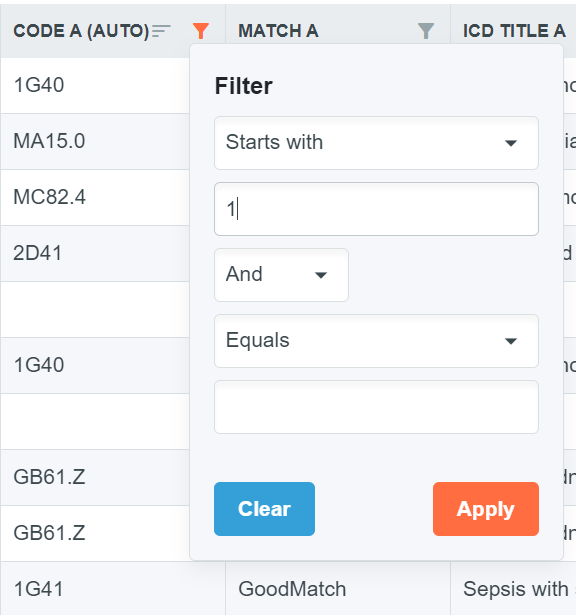
Task: Focus the empty second filter value field
Action: point(376,407)
